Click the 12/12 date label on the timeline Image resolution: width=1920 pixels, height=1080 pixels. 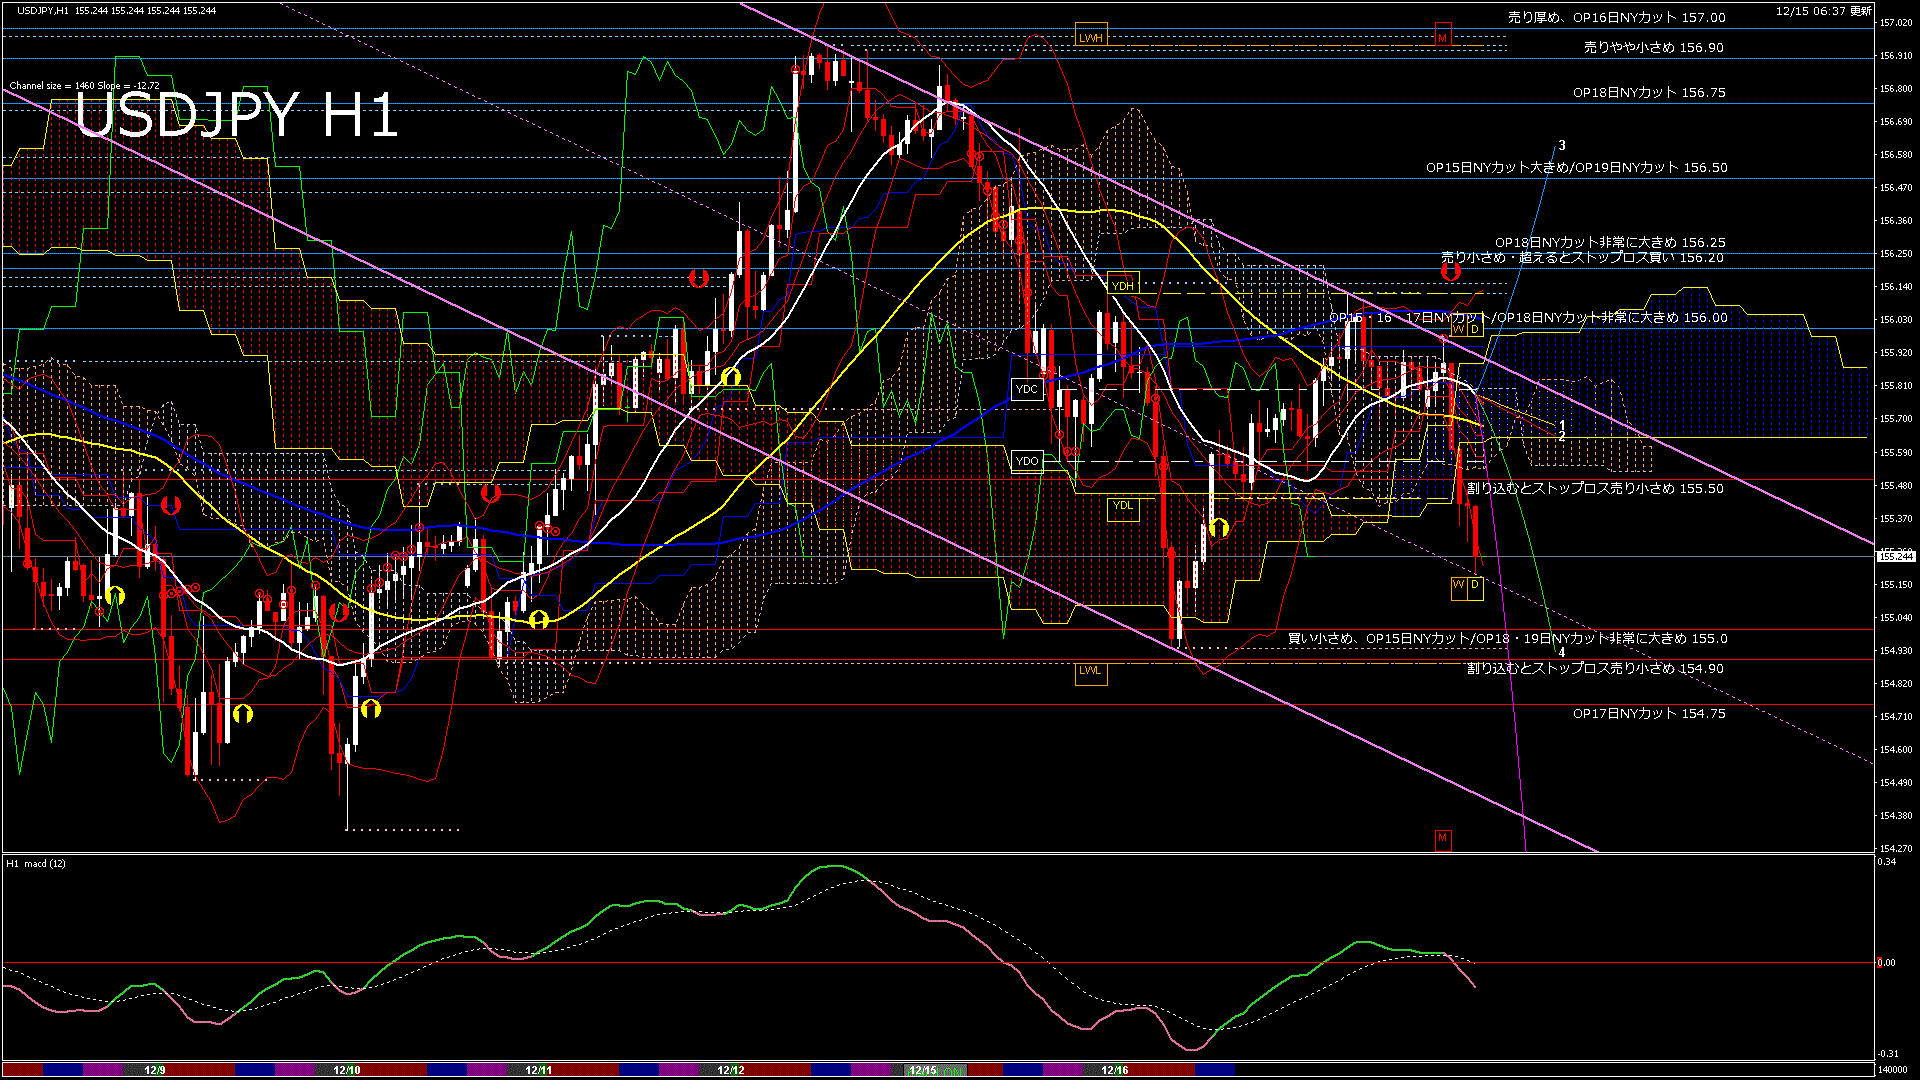[731, 1071]
